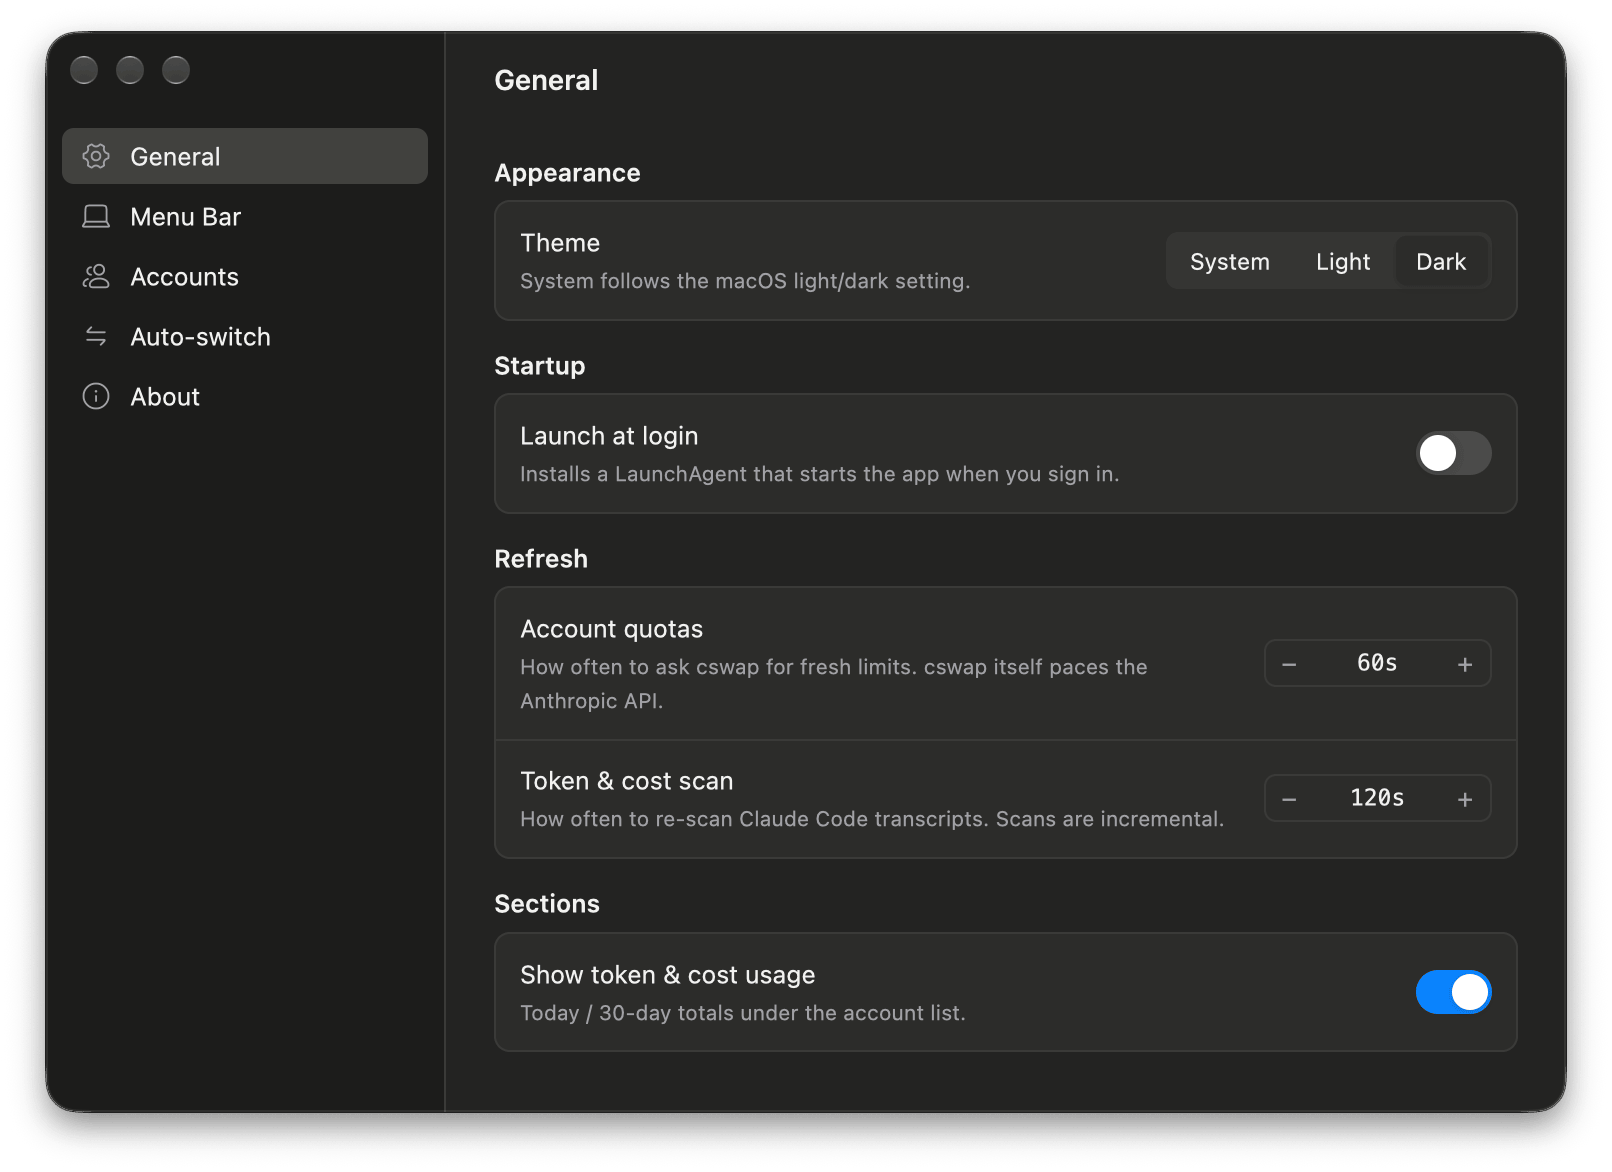
Task: Switch to Auto-switch settings
Action: point(245,336)
